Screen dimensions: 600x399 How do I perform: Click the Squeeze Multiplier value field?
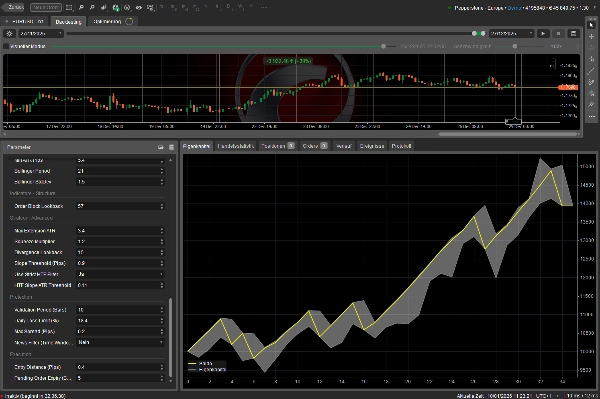121,242
